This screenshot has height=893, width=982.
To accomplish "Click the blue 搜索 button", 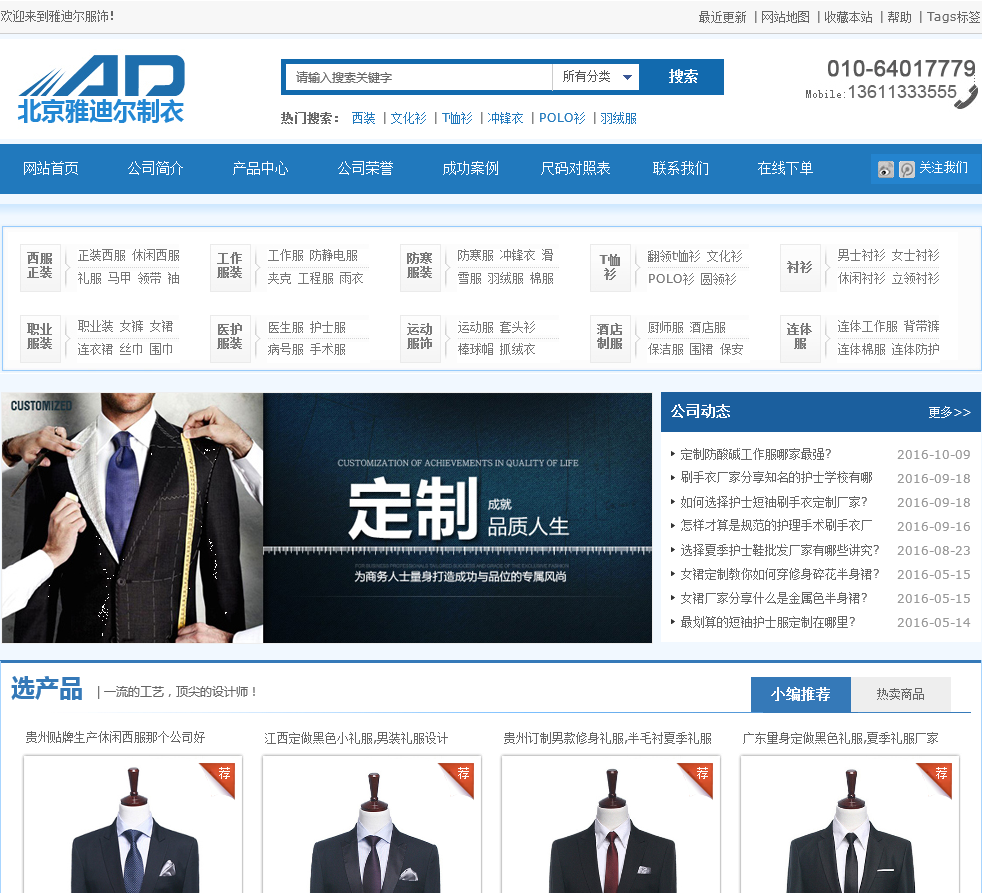I will (x=683, y=77).
